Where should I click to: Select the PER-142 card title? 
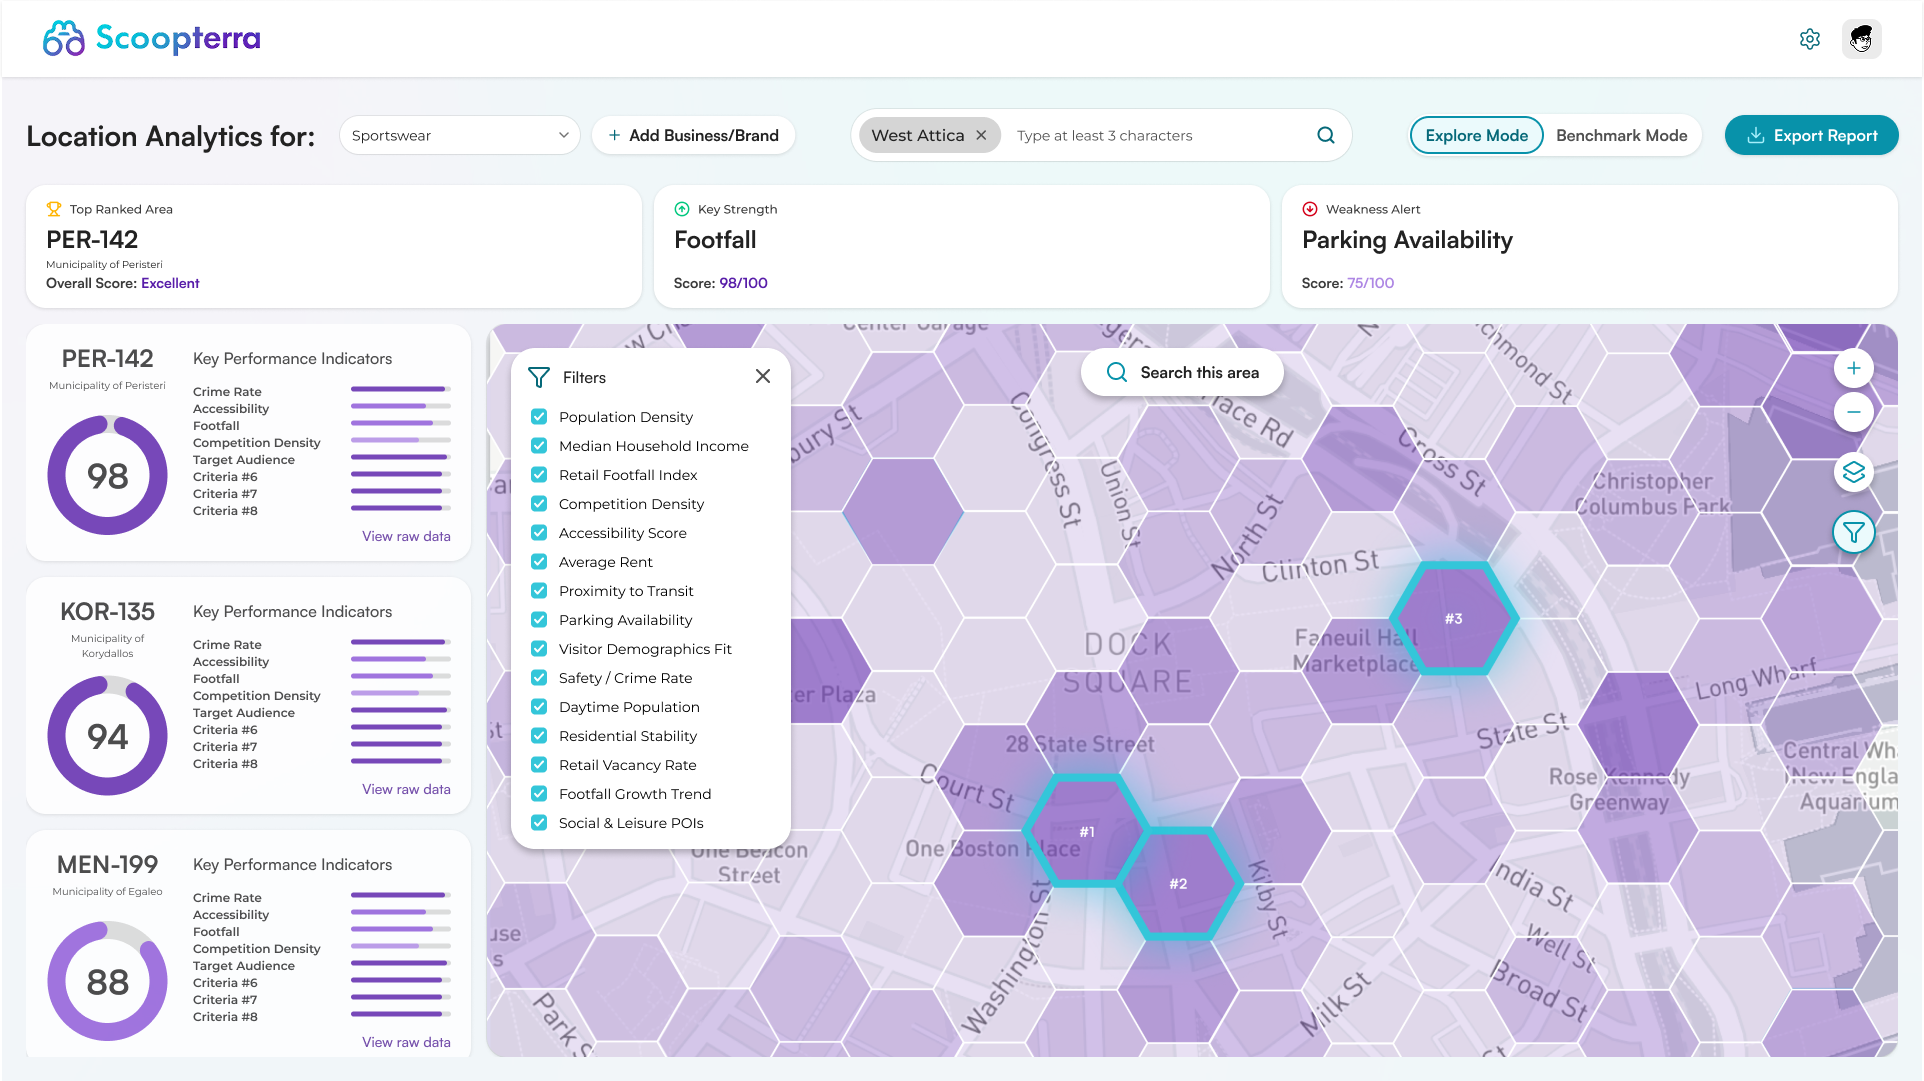(x=107, y=358)
